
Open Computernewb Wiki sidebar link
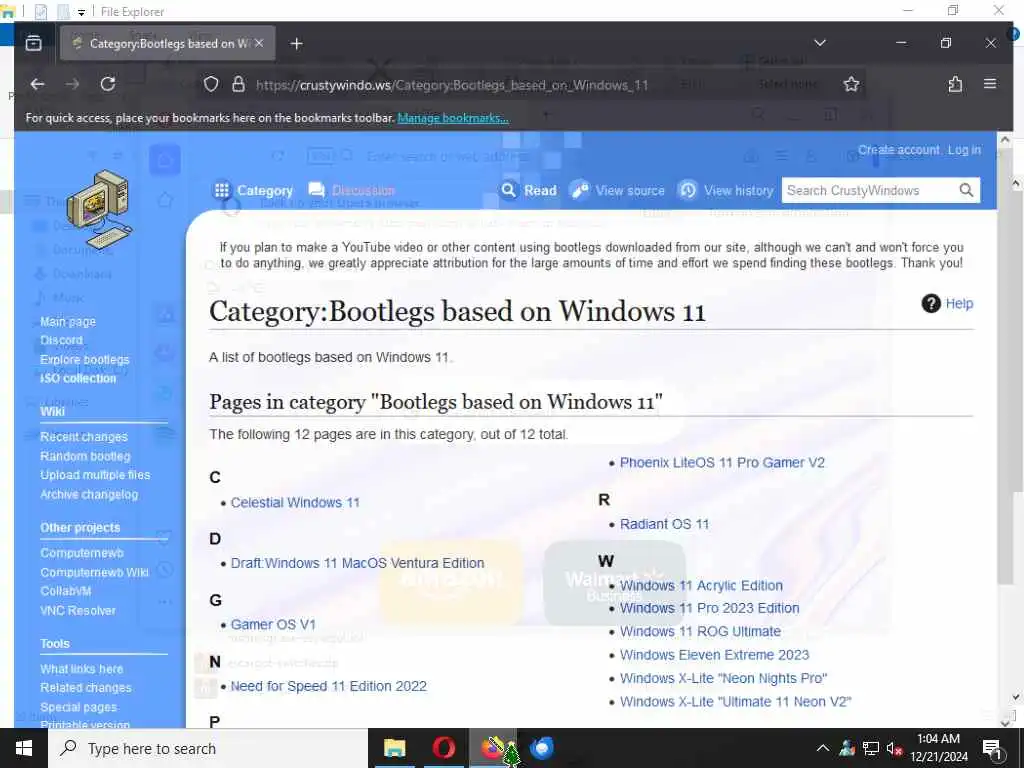click(94, 573)
